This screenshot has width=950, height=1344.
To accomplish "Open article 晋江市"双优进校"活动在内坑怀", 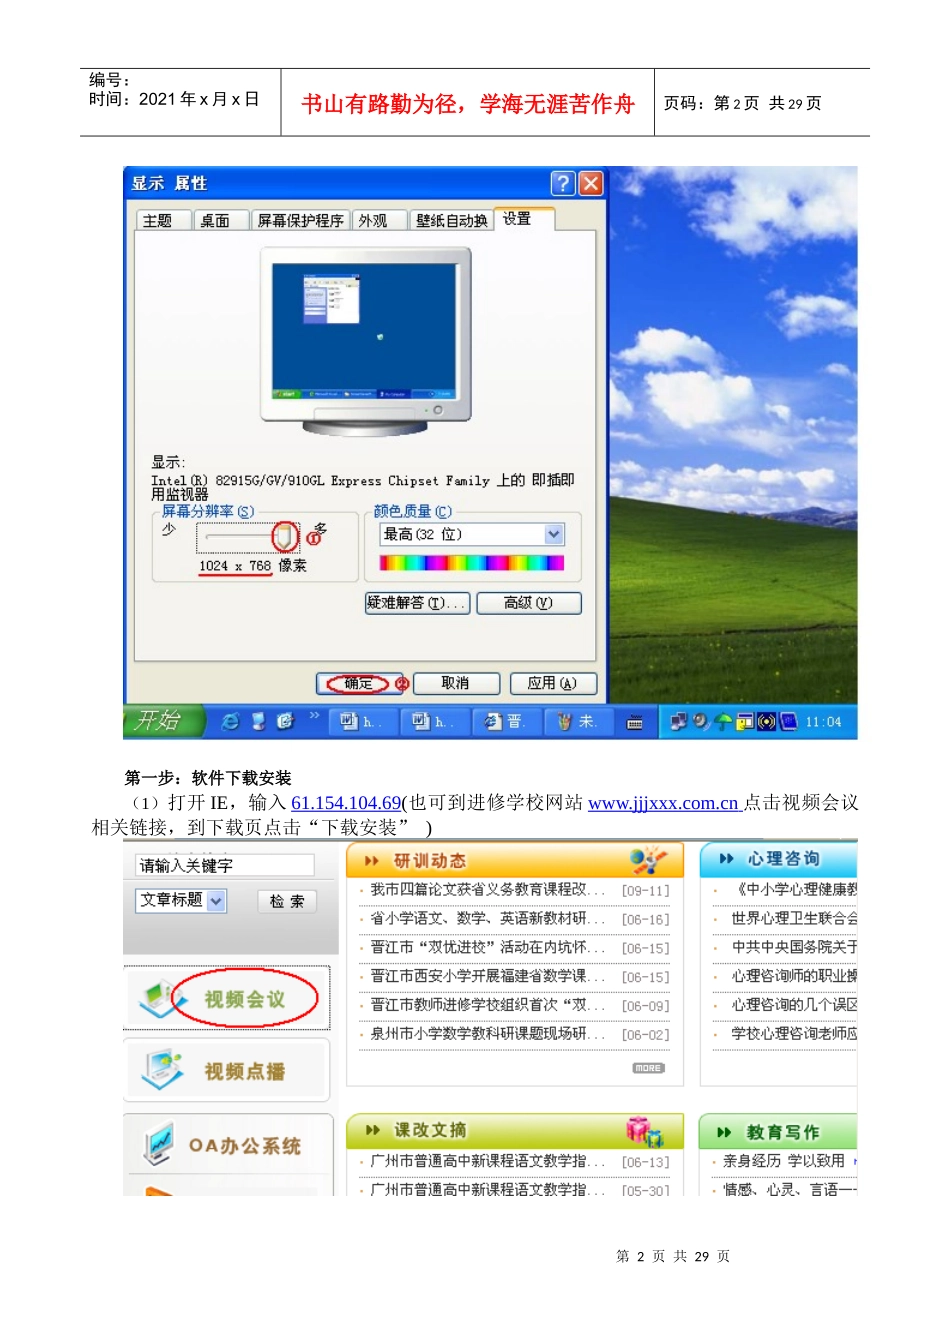I will (x=488, y=947).
